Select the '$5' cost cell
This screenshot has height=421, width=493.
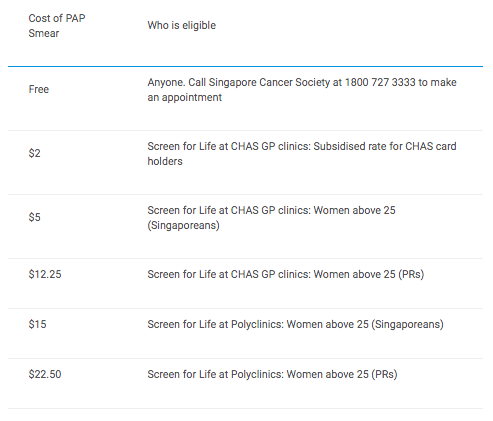pos(34,217)
